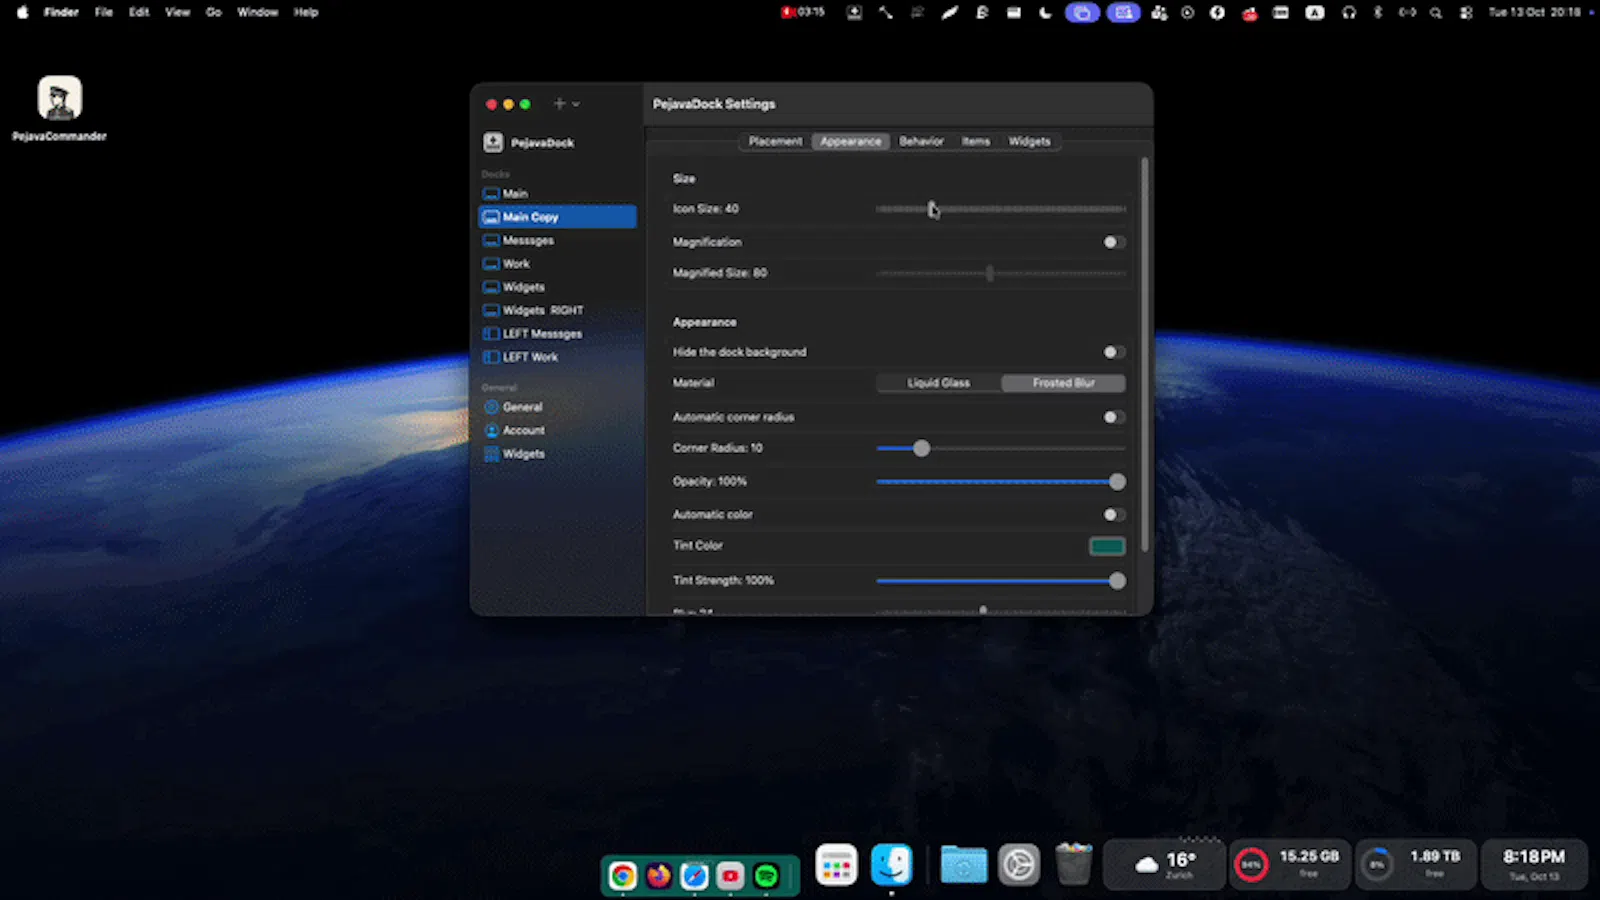Select the Main Copy dock entry
The width and height of the screenshot is (1600, 900).
557,216
